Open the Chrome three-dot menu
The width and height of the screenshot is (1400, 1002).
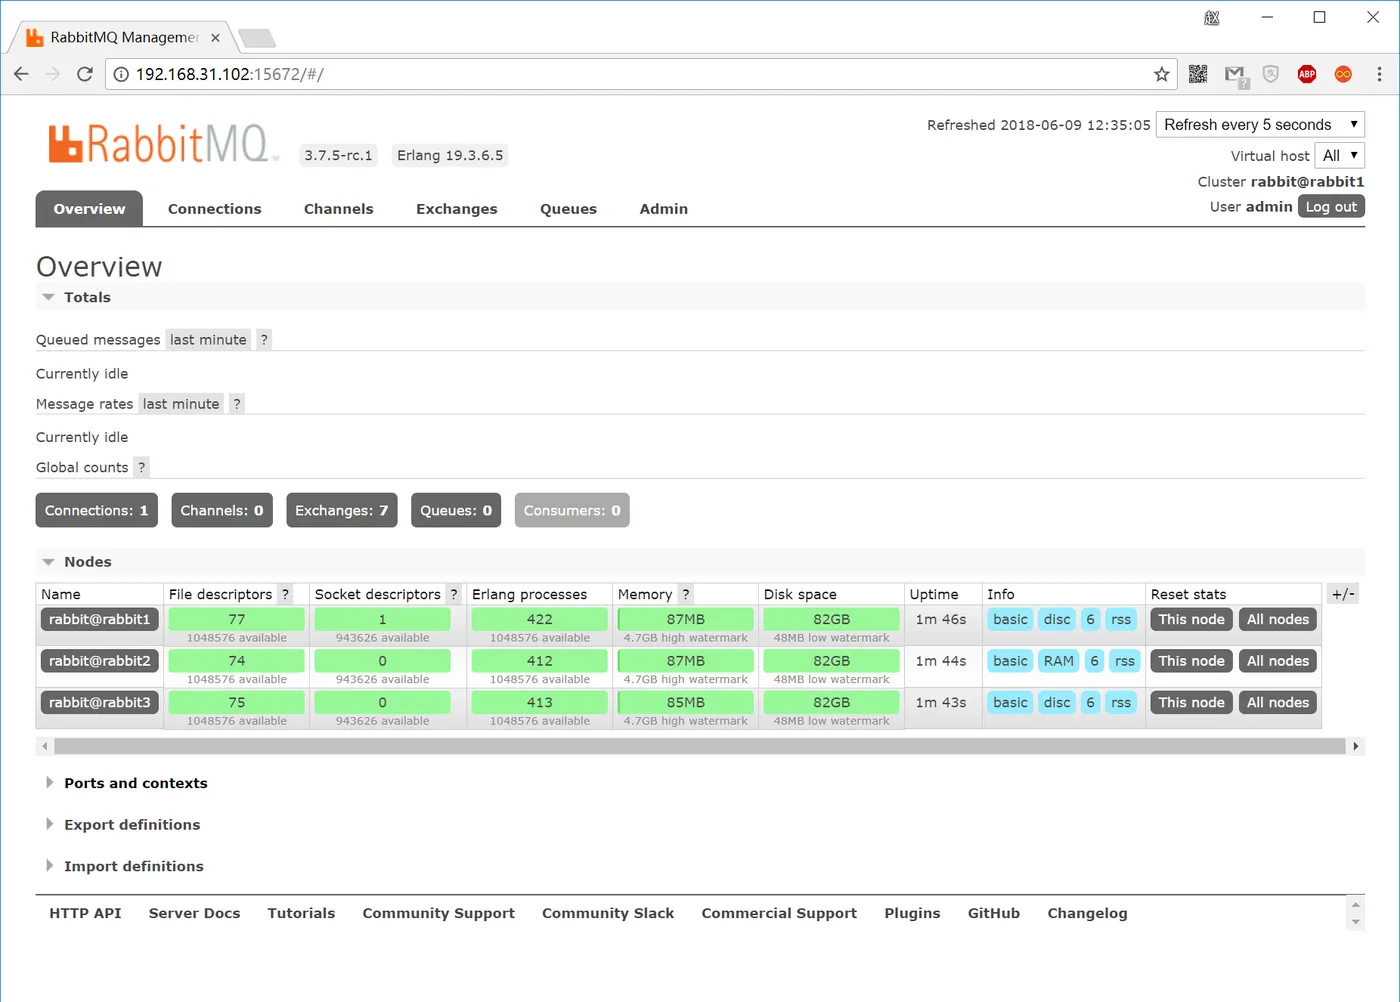point(1379,74)
